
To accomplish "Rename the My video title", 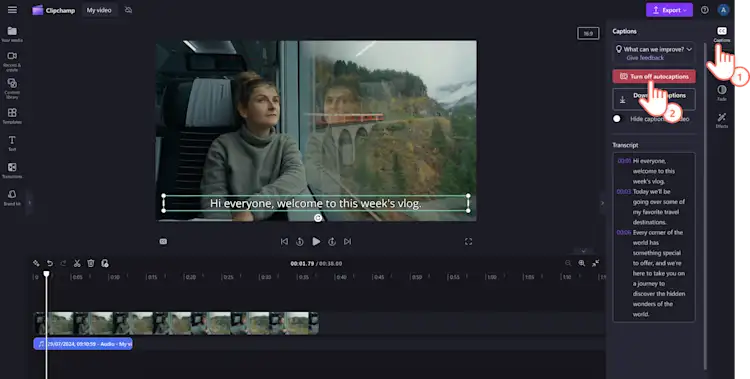I will 99,10.
